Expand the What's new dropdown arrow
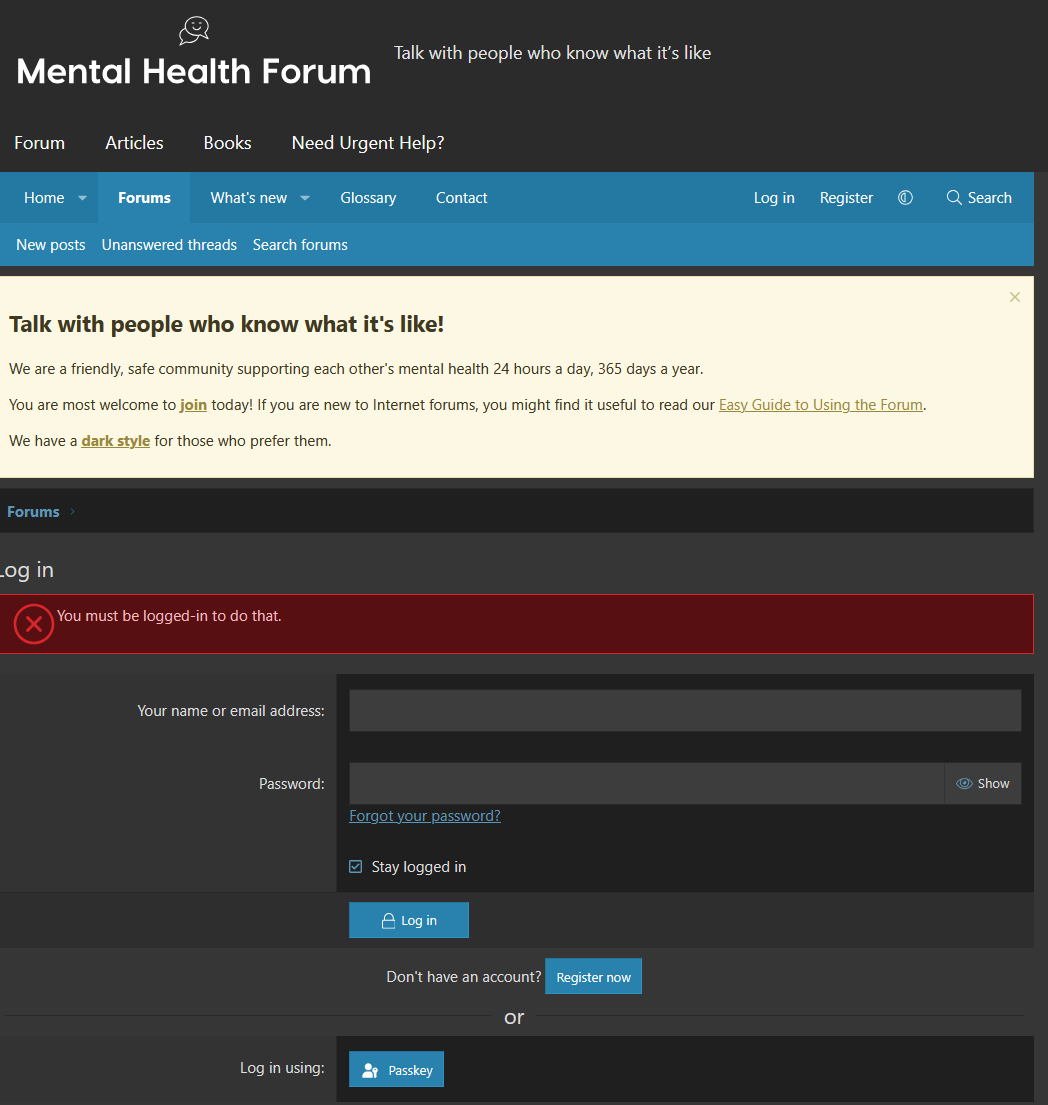Viewport: 1048px width, 1105px height. tap(305, 198)
